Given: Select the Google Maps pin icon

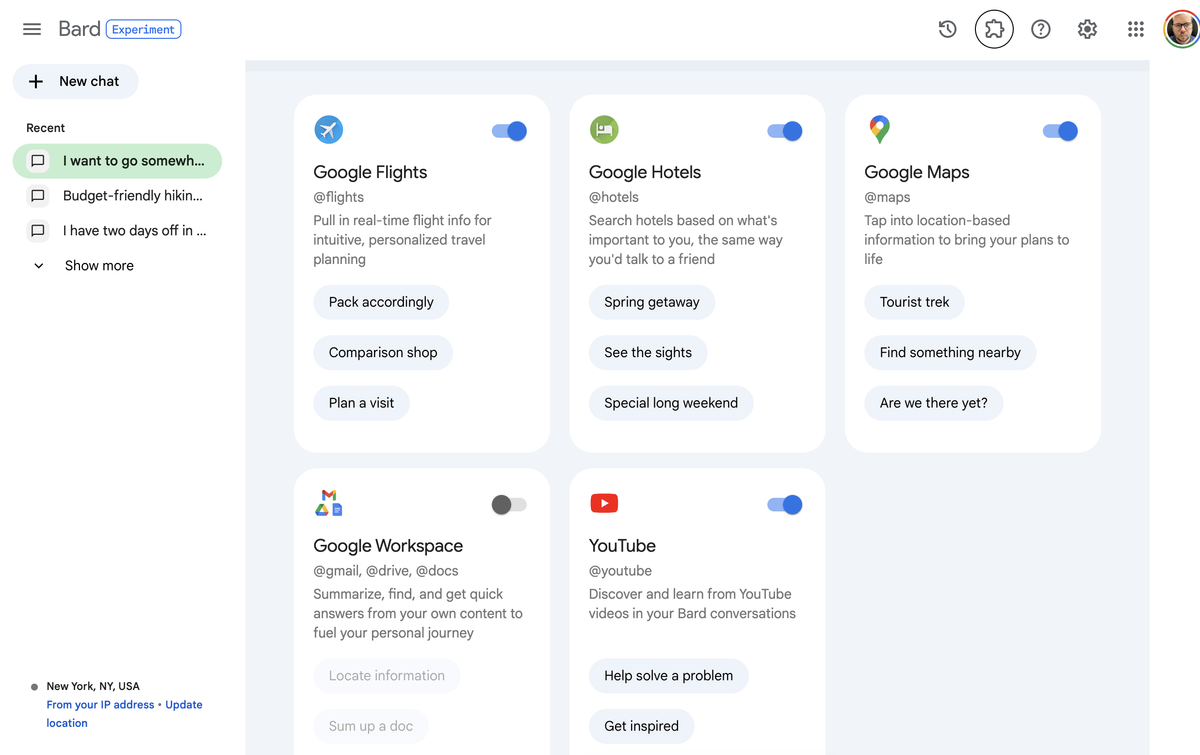Looking at the screenshot, I should [878, 129].
